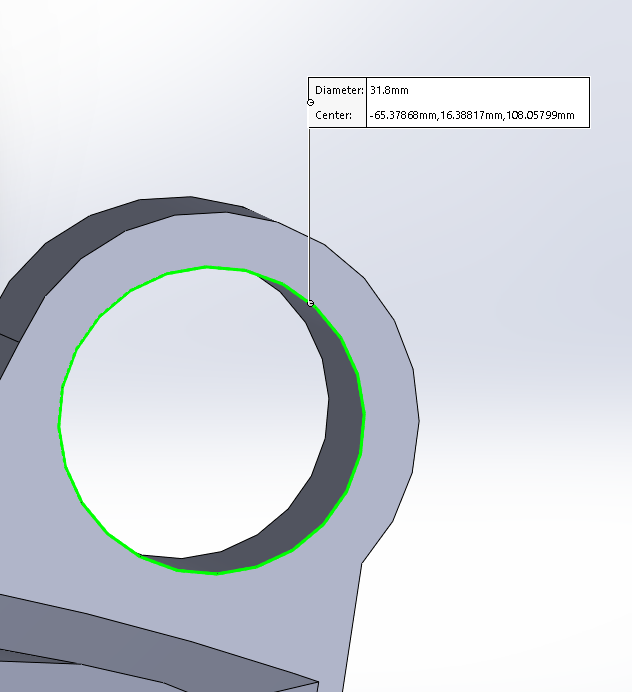632x692 pixels.
Task: Click the Center coordinates value in the callout
Action: tap(472, 115)
